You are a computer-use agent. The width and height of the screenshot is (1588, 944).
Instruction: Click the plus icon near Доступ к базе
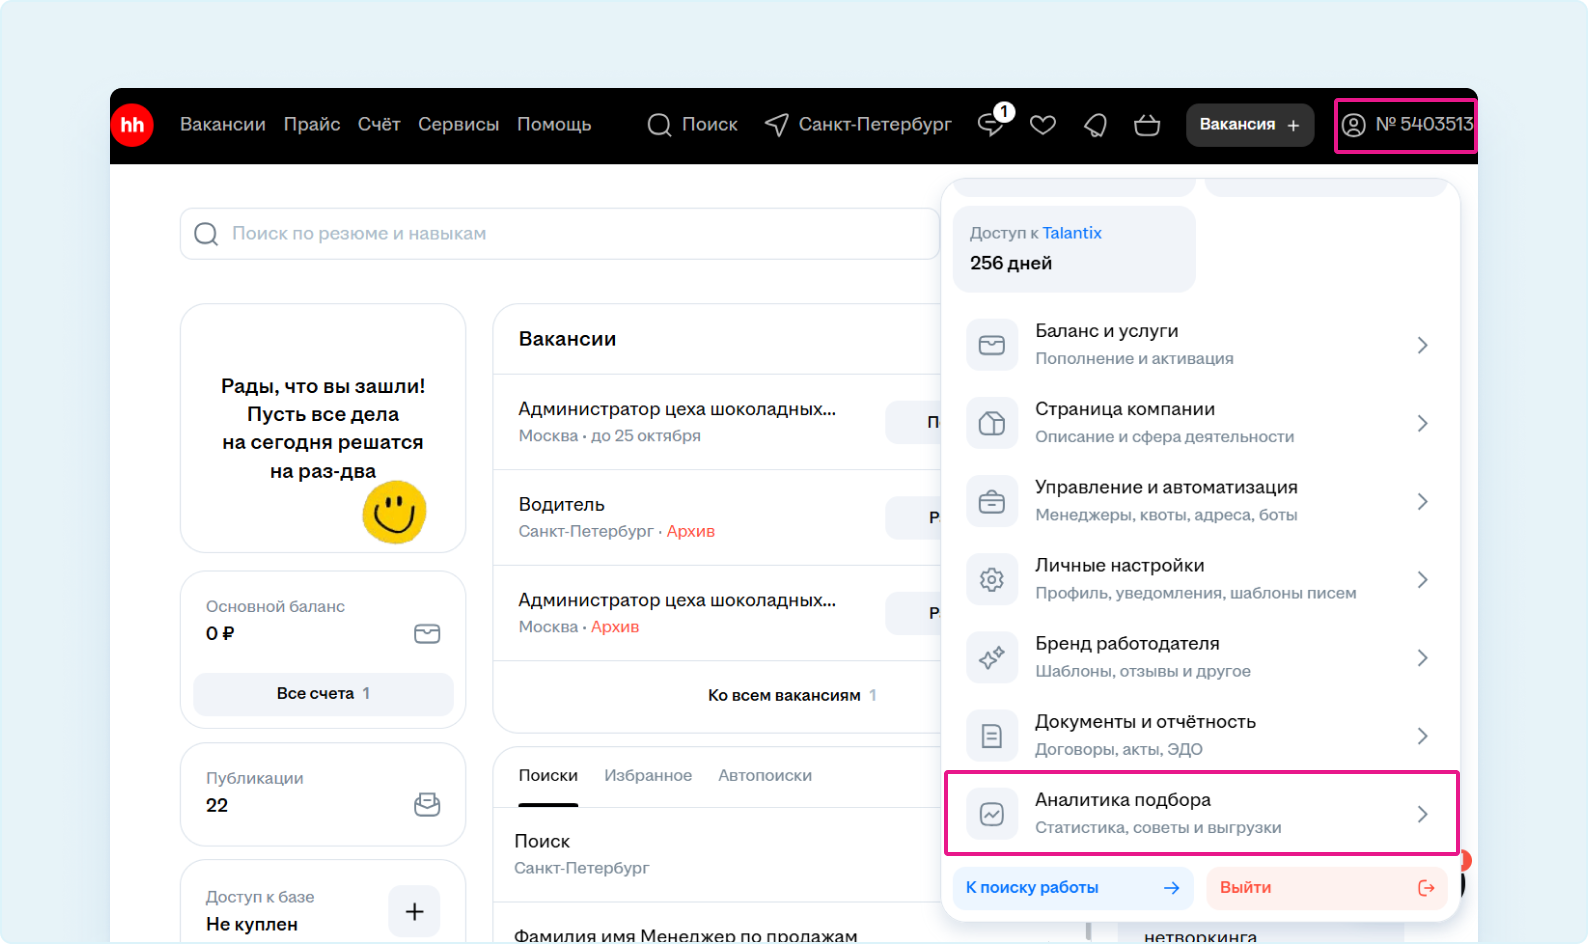point(414,911)
